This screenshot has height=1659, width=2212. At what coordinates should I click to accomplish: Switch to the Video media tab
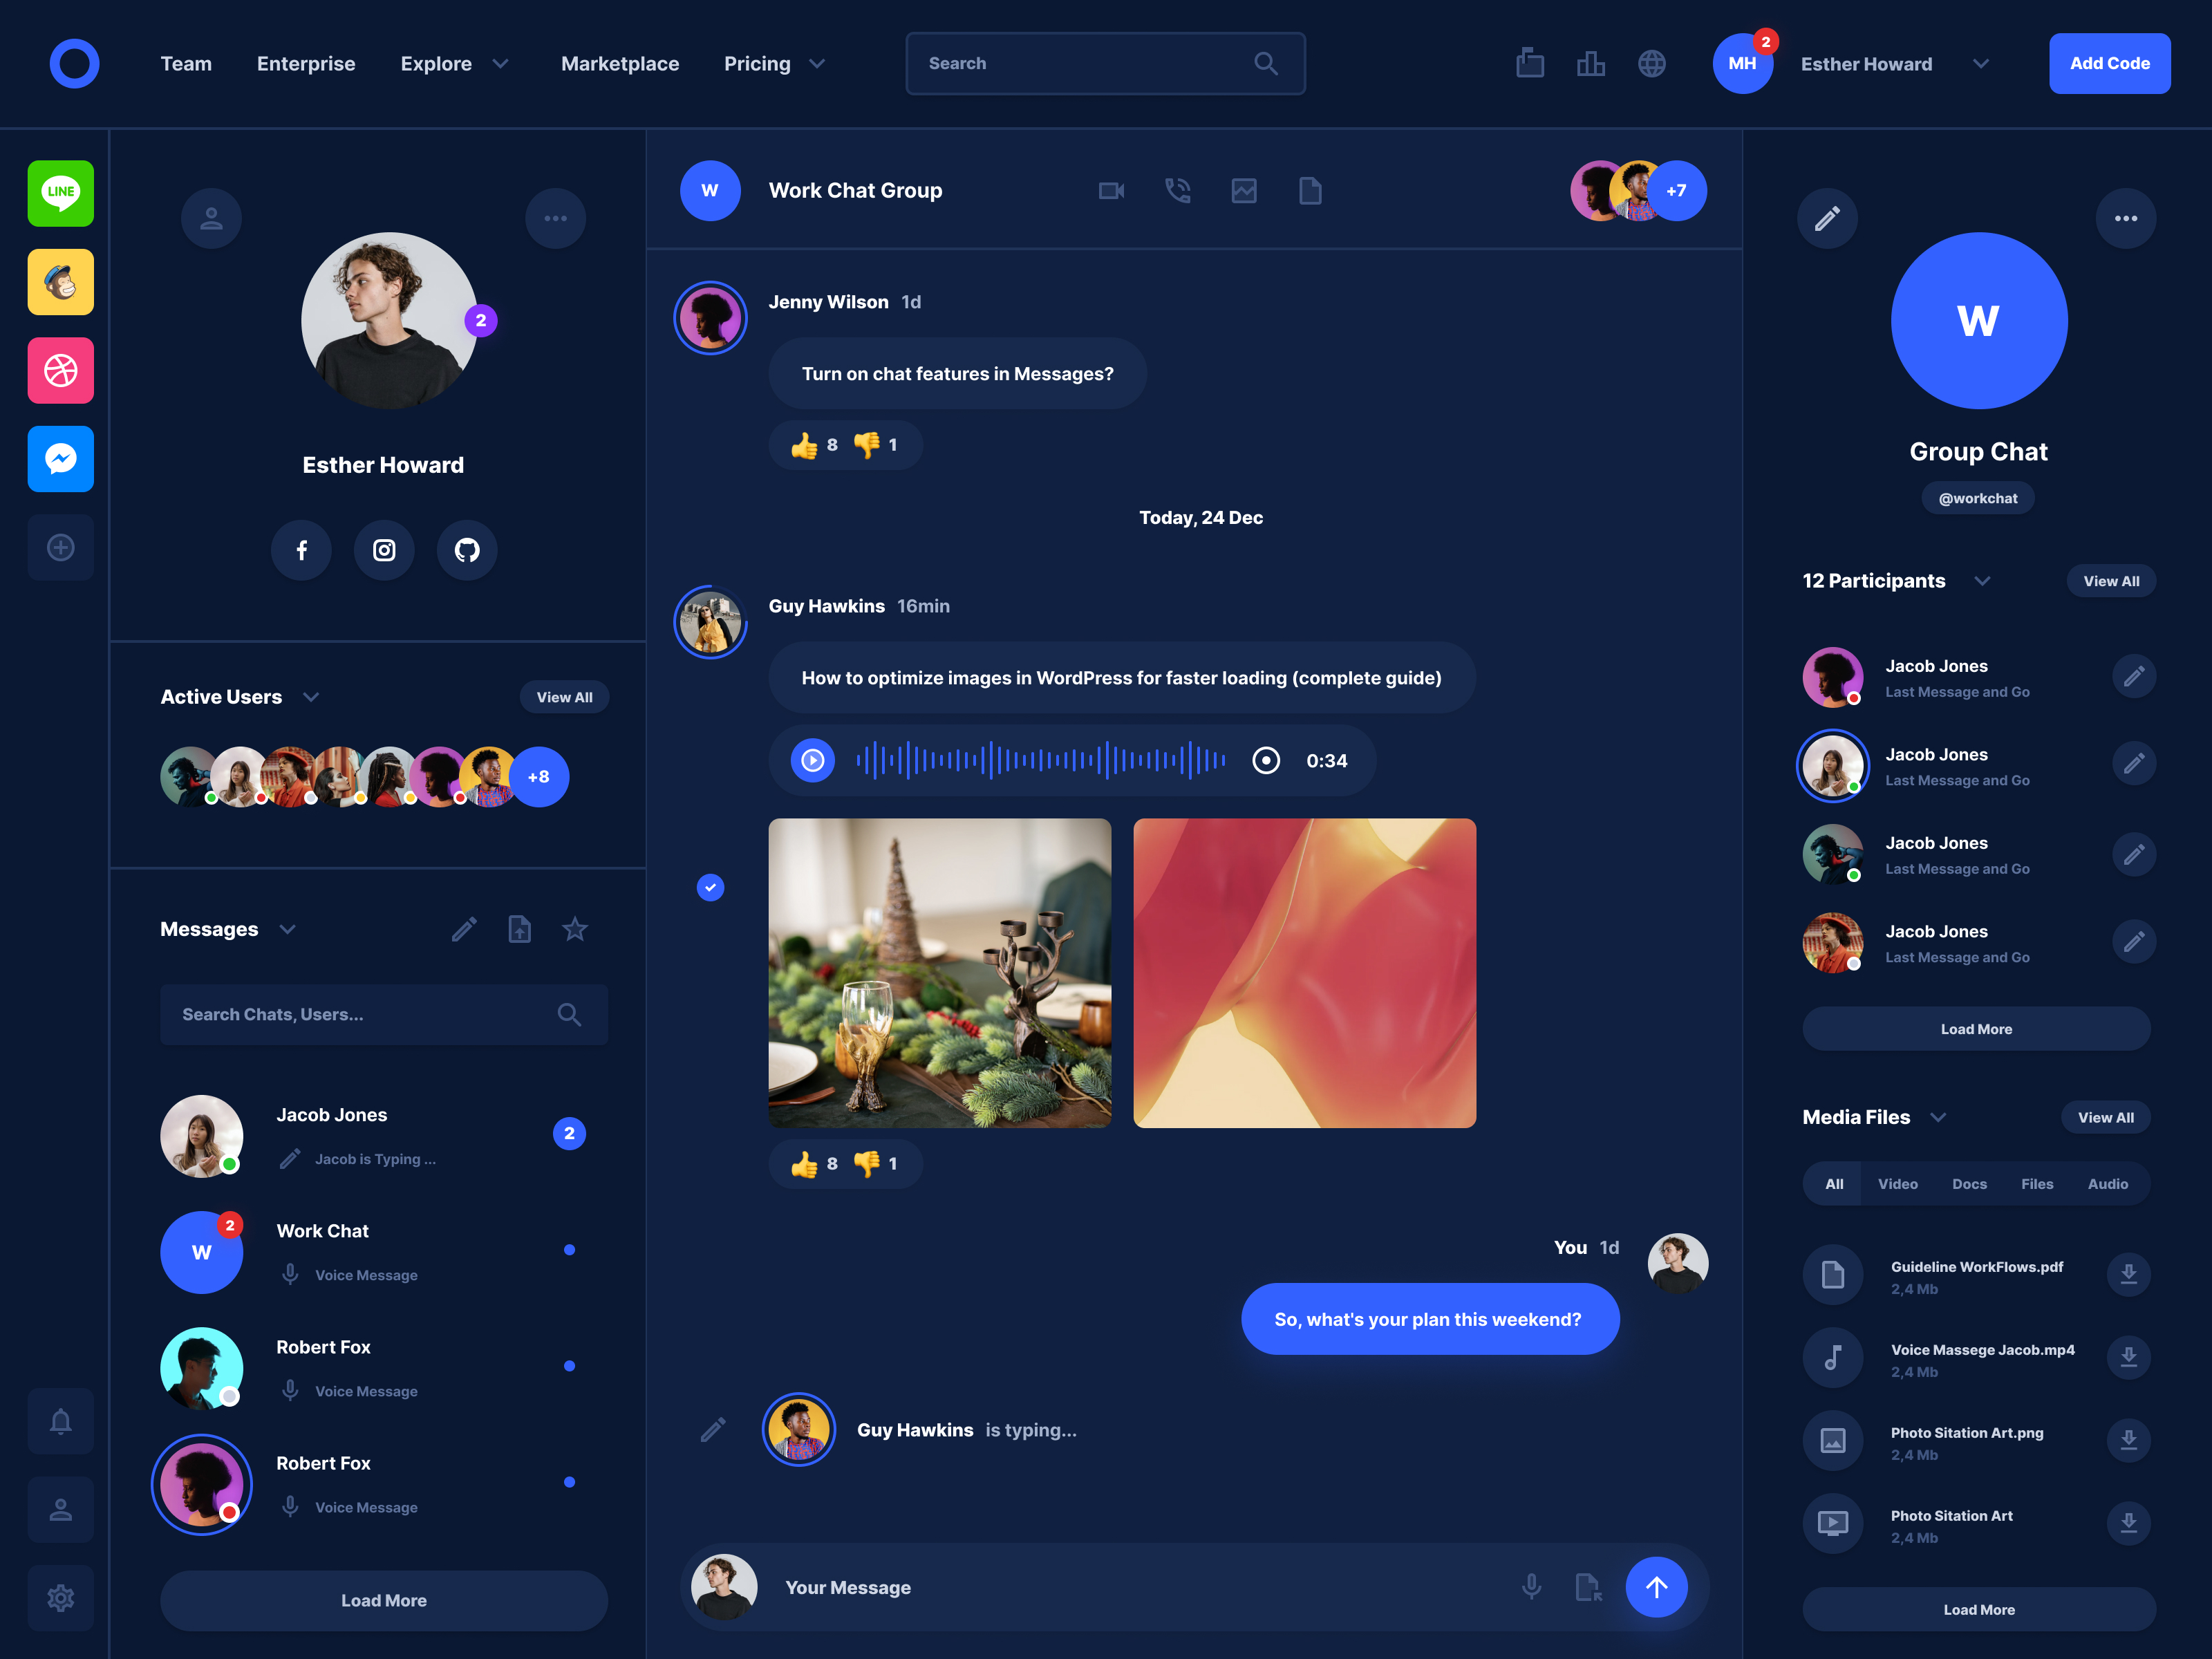coord(1897,1183)
